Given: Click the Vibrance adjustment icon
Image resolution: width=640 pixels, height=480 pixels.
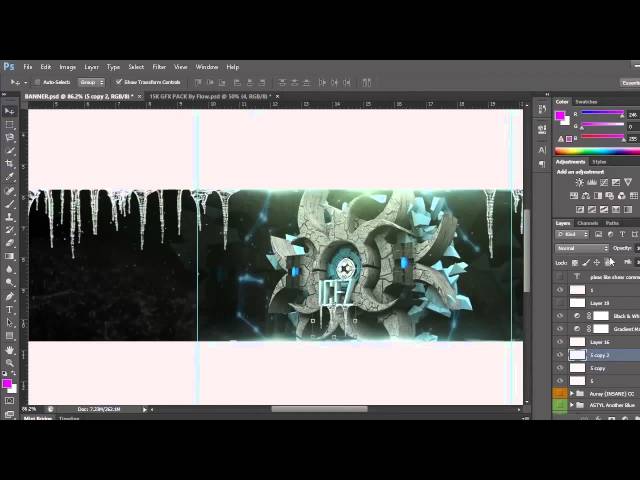Looking at the screenshot, I should point(628,182).
